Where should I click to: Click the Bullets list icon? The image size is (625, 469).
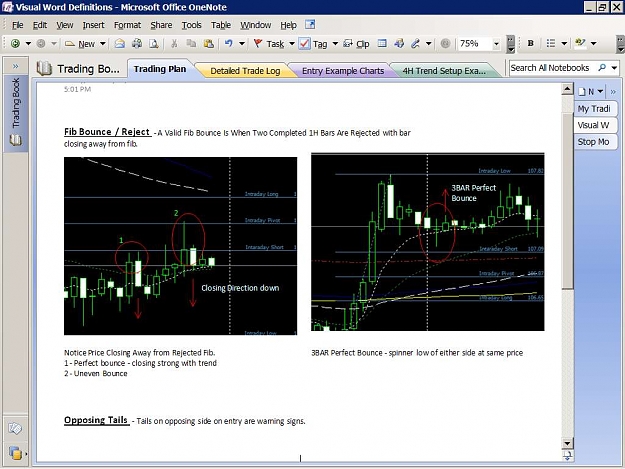[551, 43]
